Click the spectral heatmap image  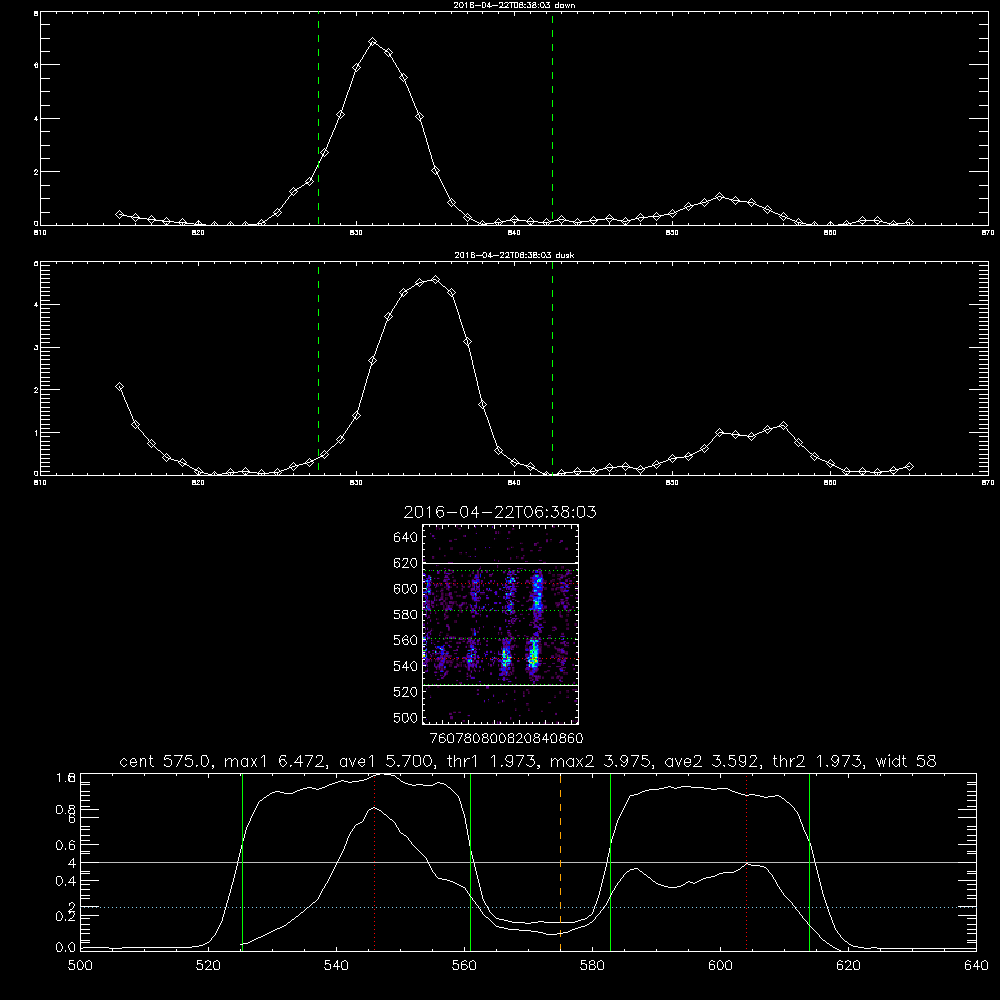501,624
